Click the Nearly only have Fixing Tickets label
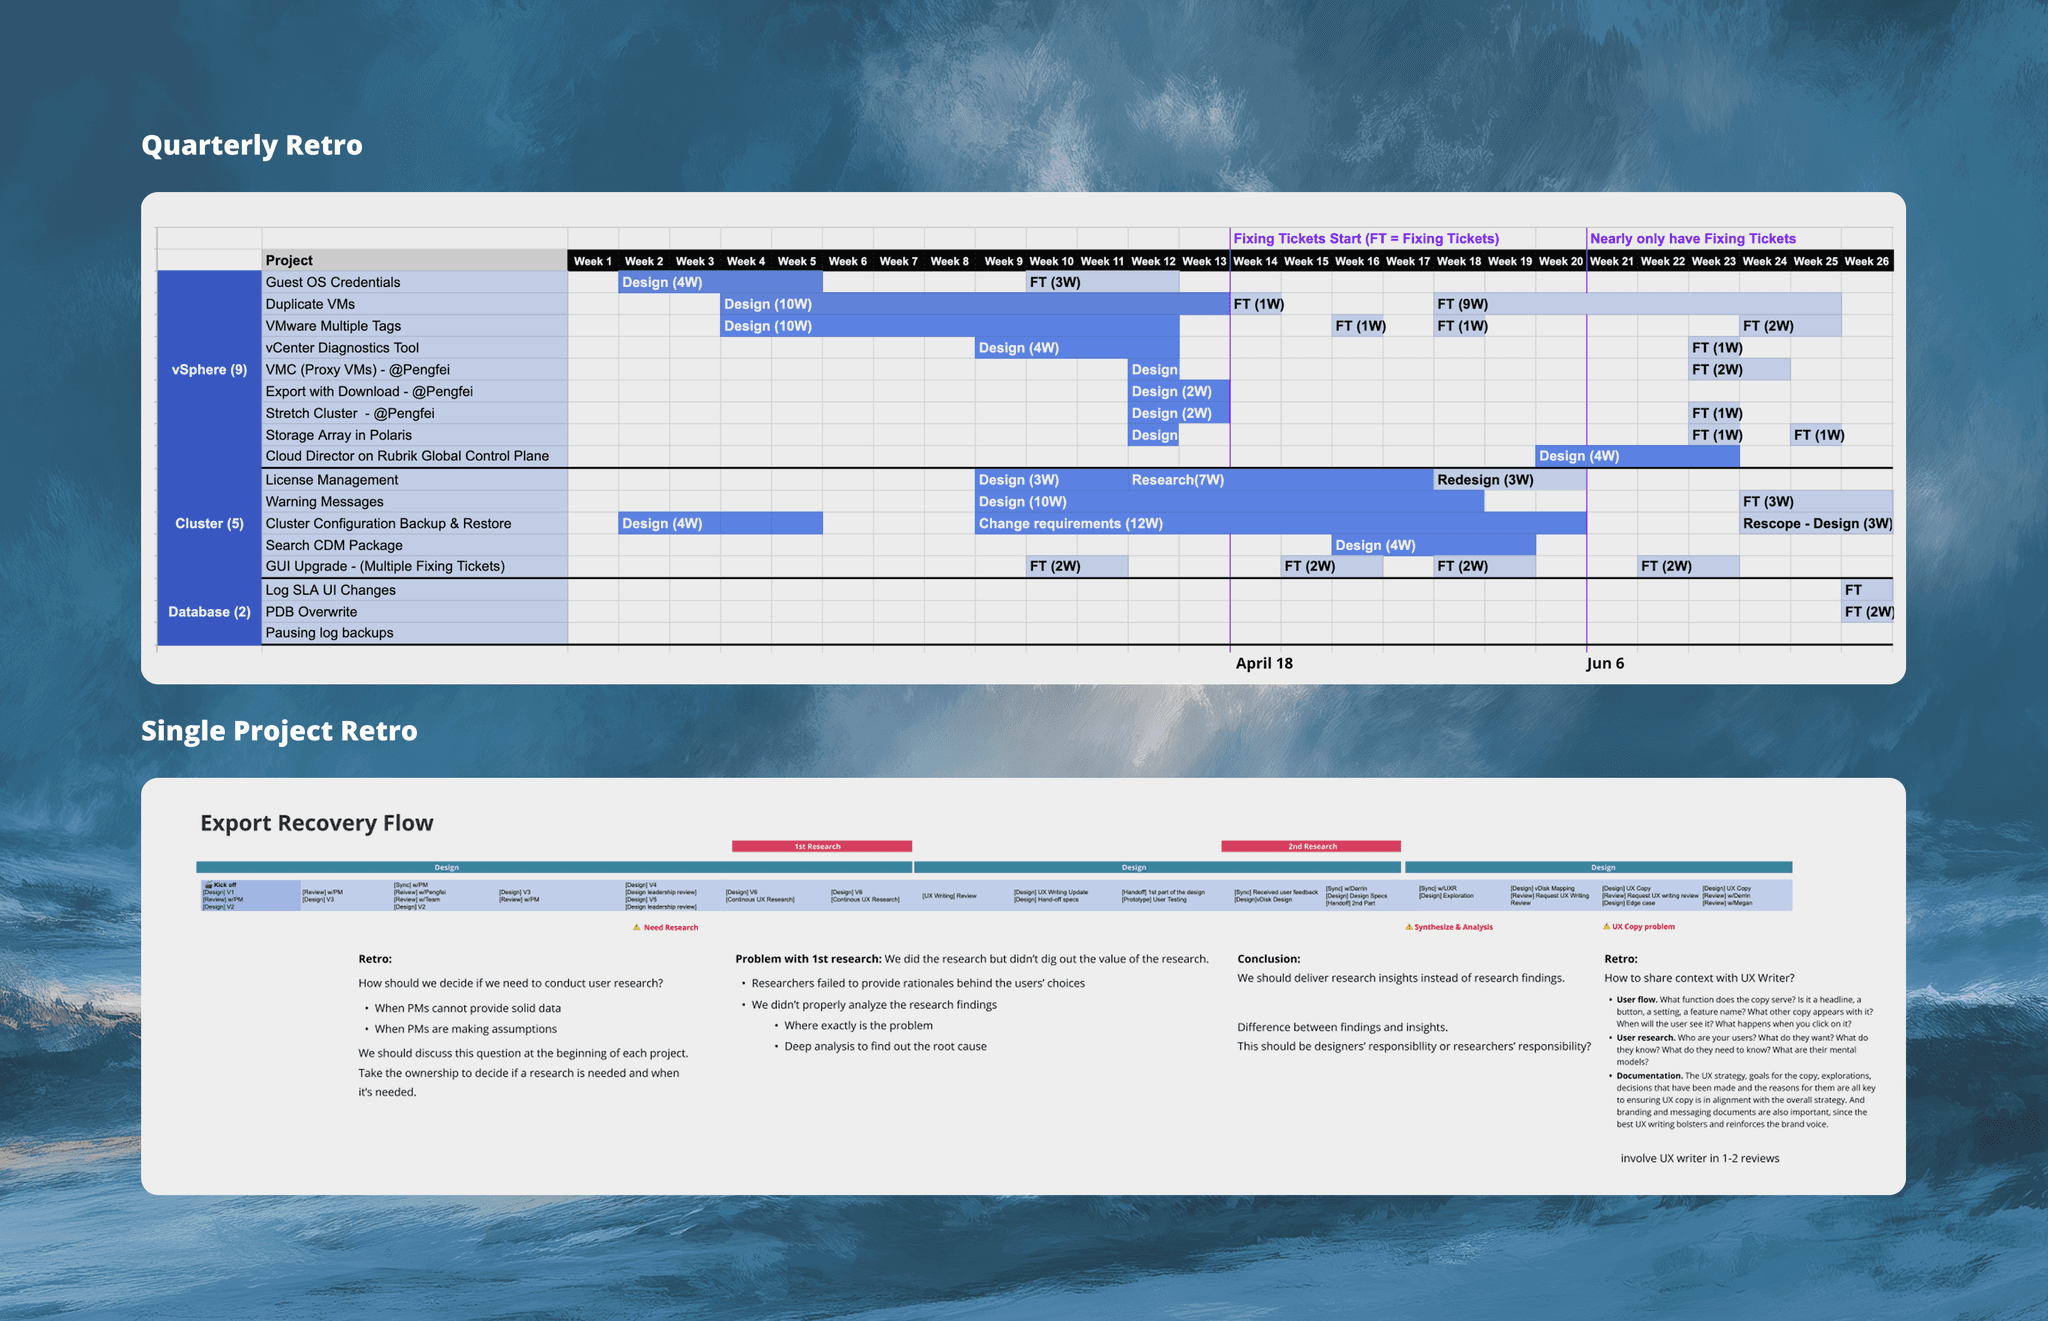The height and width of the screenshot is (1321, 2048). pyautogui.click(x=1692, y=238)
